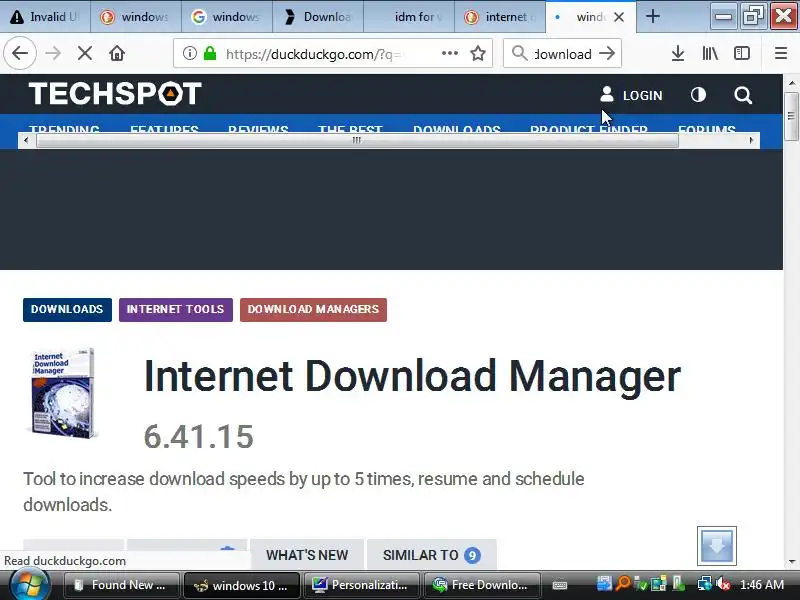Open Found New taskbar window
This screenshot has width=800, height=600.
(122, 585)
